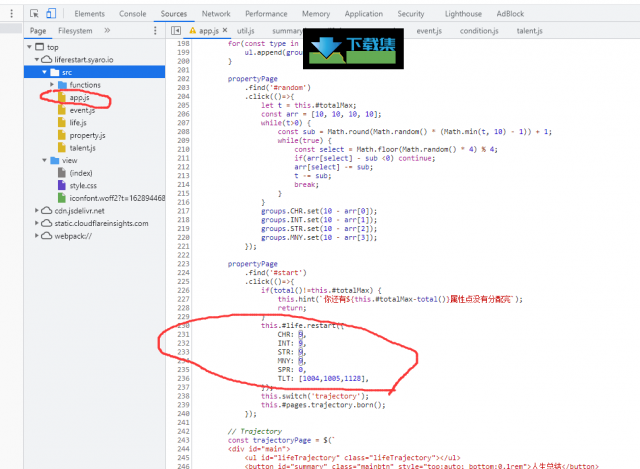The width and height of the screenshot is (640, 469).
Task: Collapse the view folder arrow
Action: pyautogui.click(x=44, y=160)
